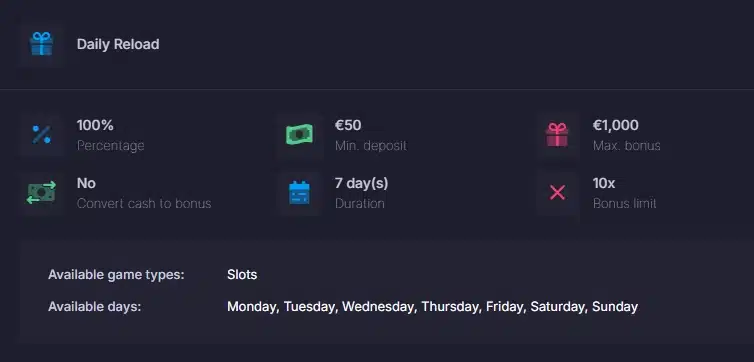The width and height of the screenshot is (754, 362).
Task: Click the blue gift icon beside Daily Reload
Action: (x=41, y=44)
